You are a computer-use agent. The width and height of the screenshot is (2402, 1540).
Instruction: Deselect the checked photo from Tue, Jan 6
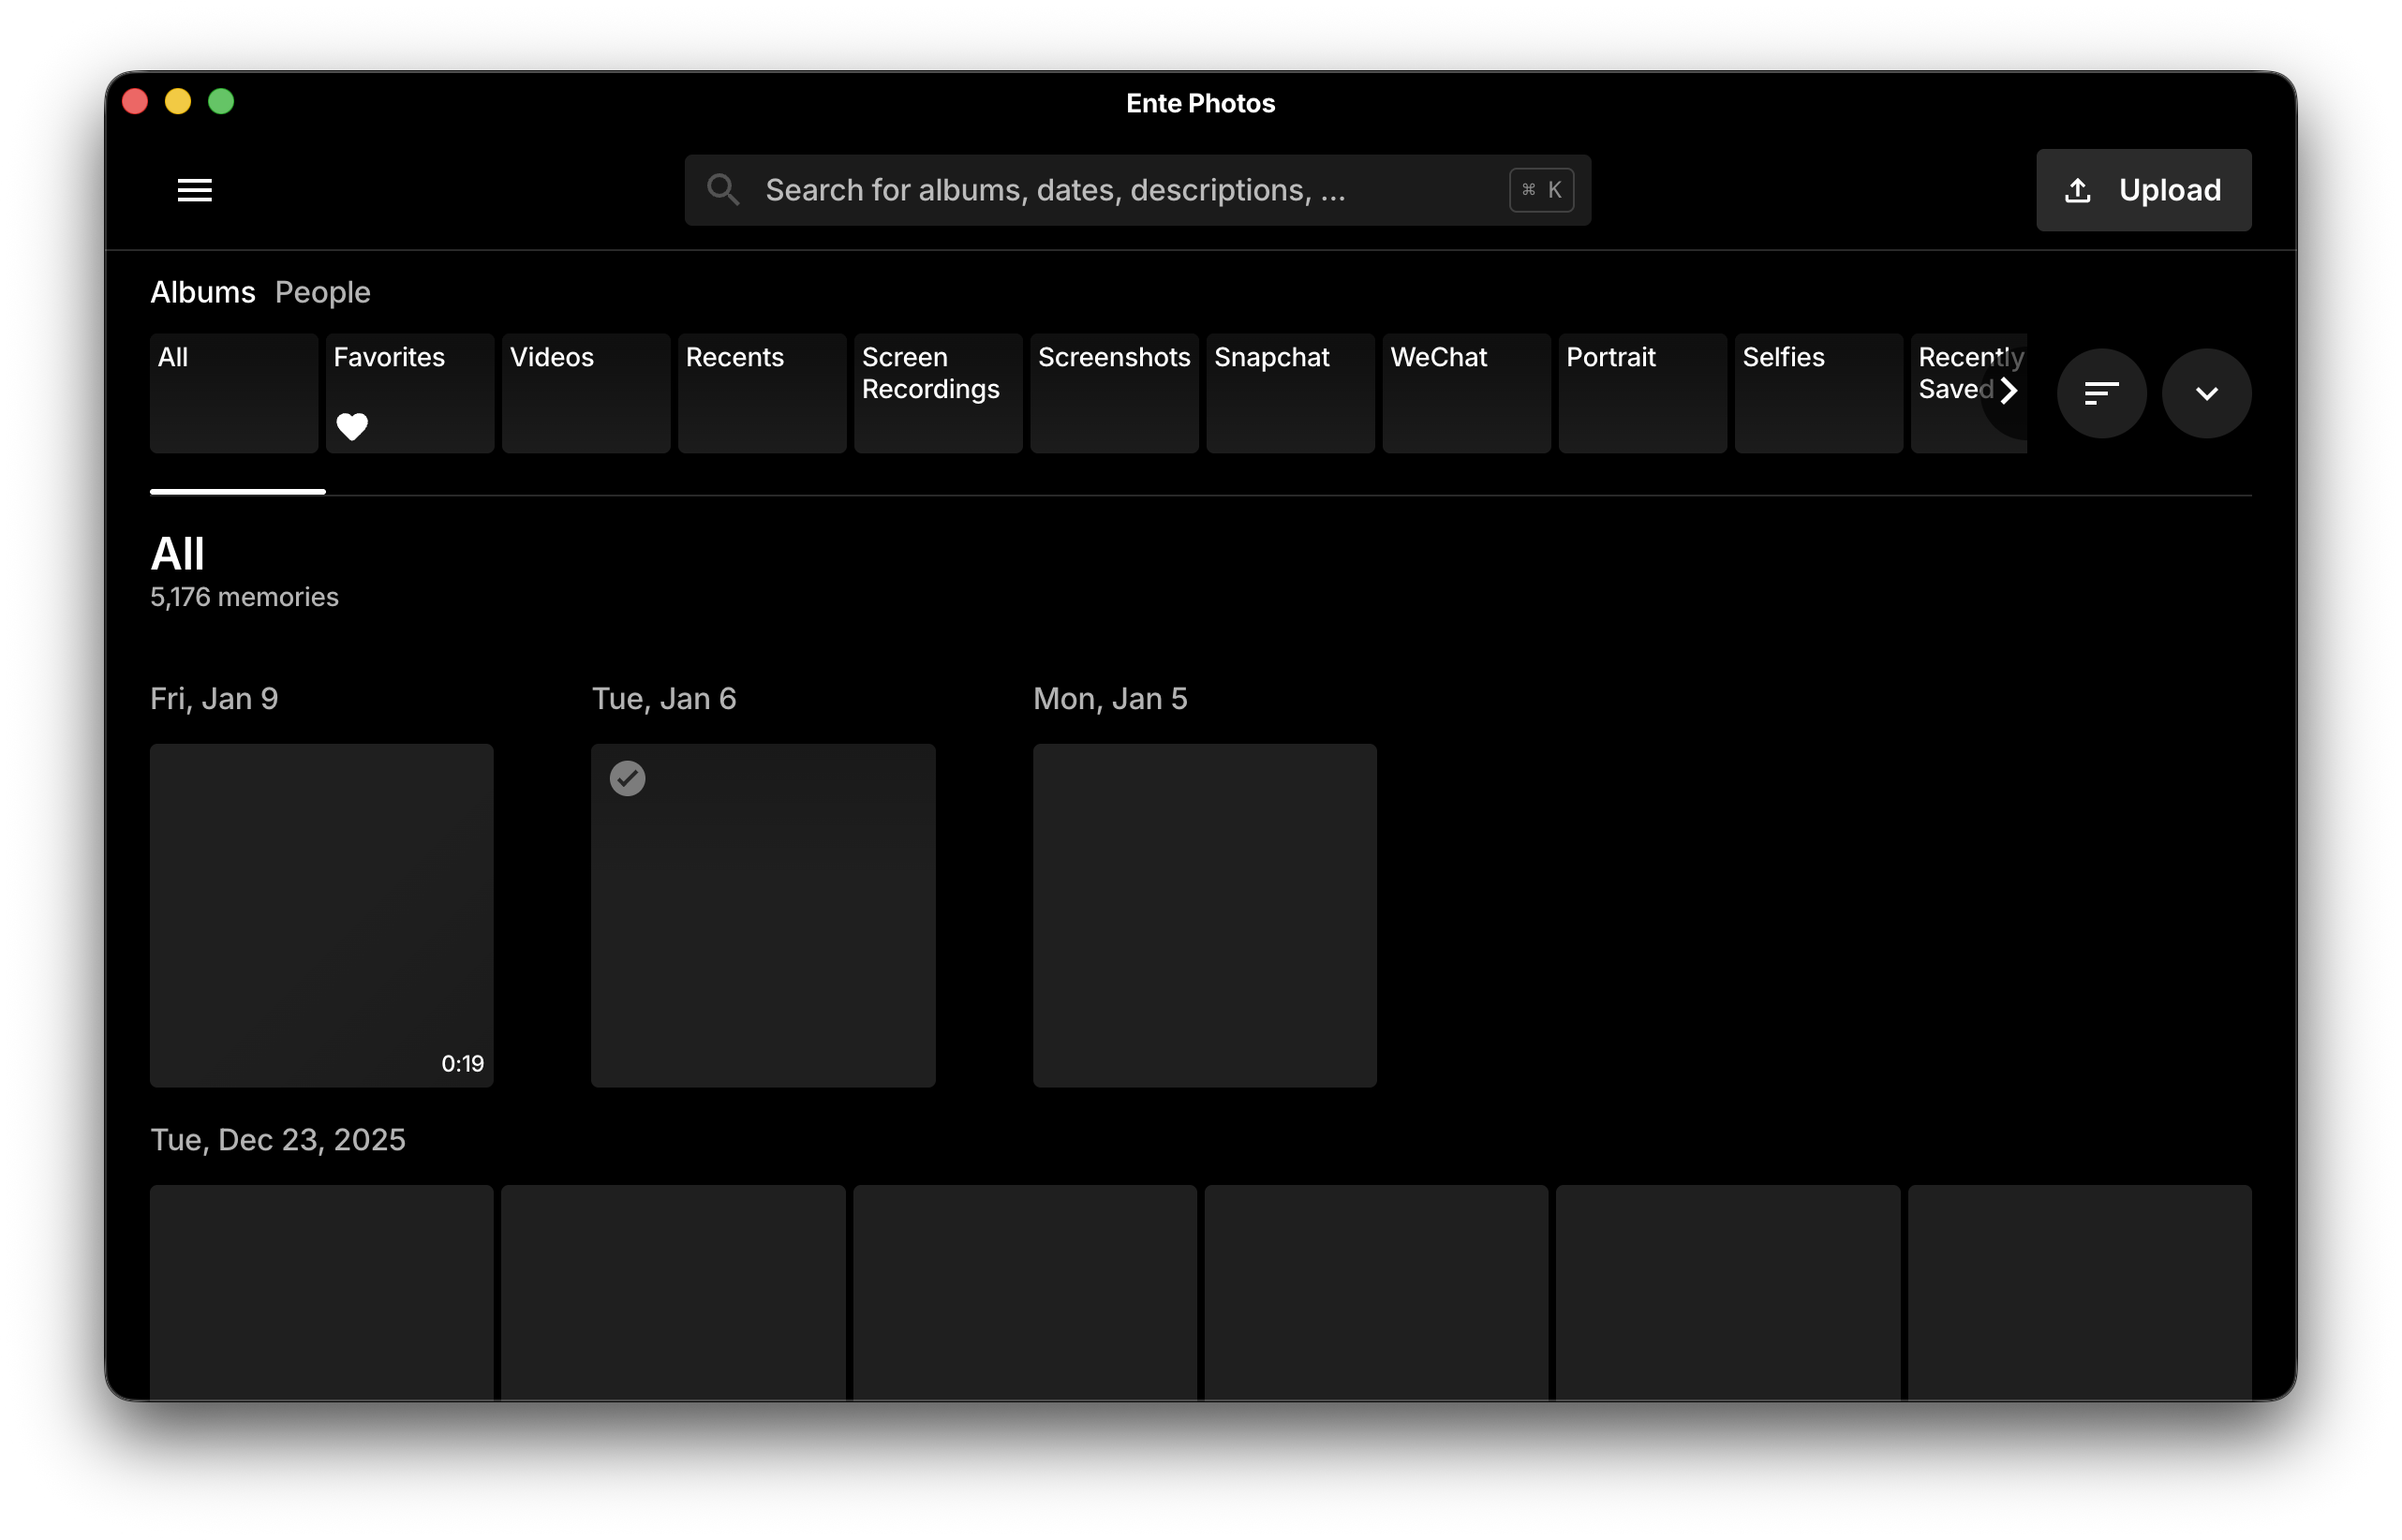tap(628, 778)
